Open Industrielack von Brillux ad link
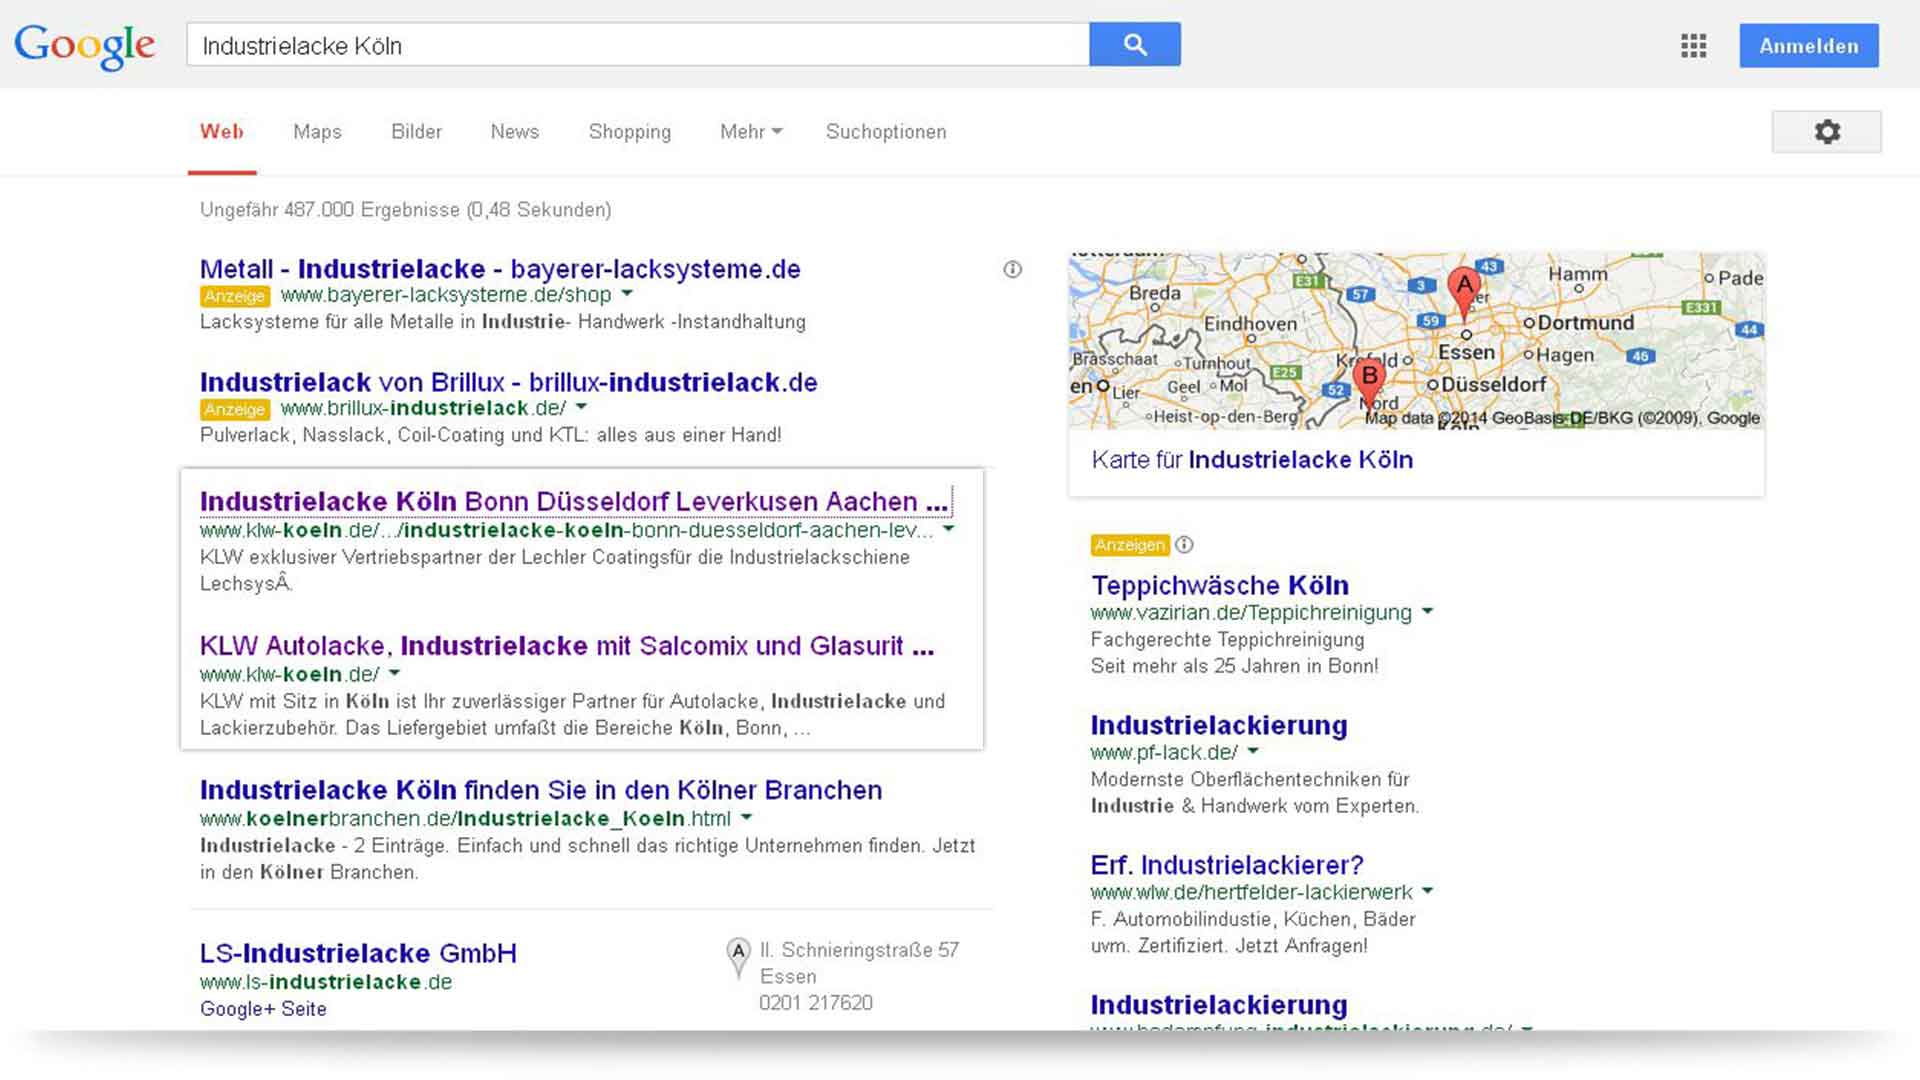This screenshot has height=1080, width=1920. 508,382
